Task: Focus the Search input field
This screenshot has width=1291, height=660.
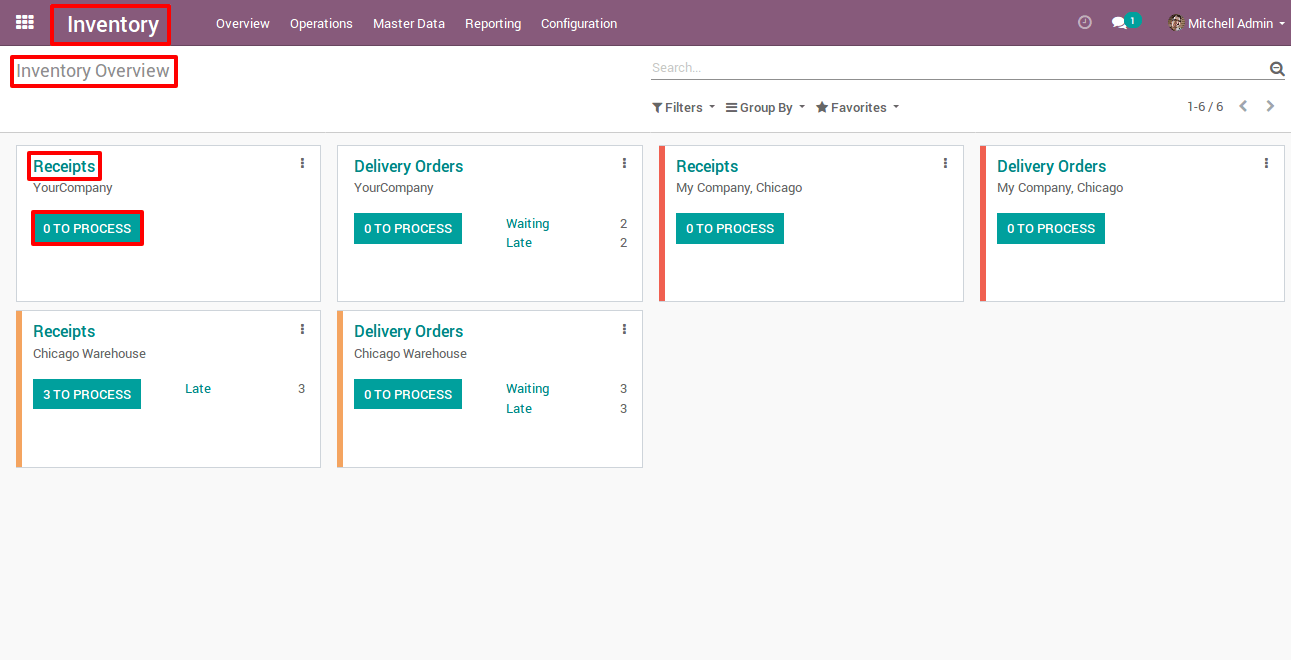Action: point(958,68)
